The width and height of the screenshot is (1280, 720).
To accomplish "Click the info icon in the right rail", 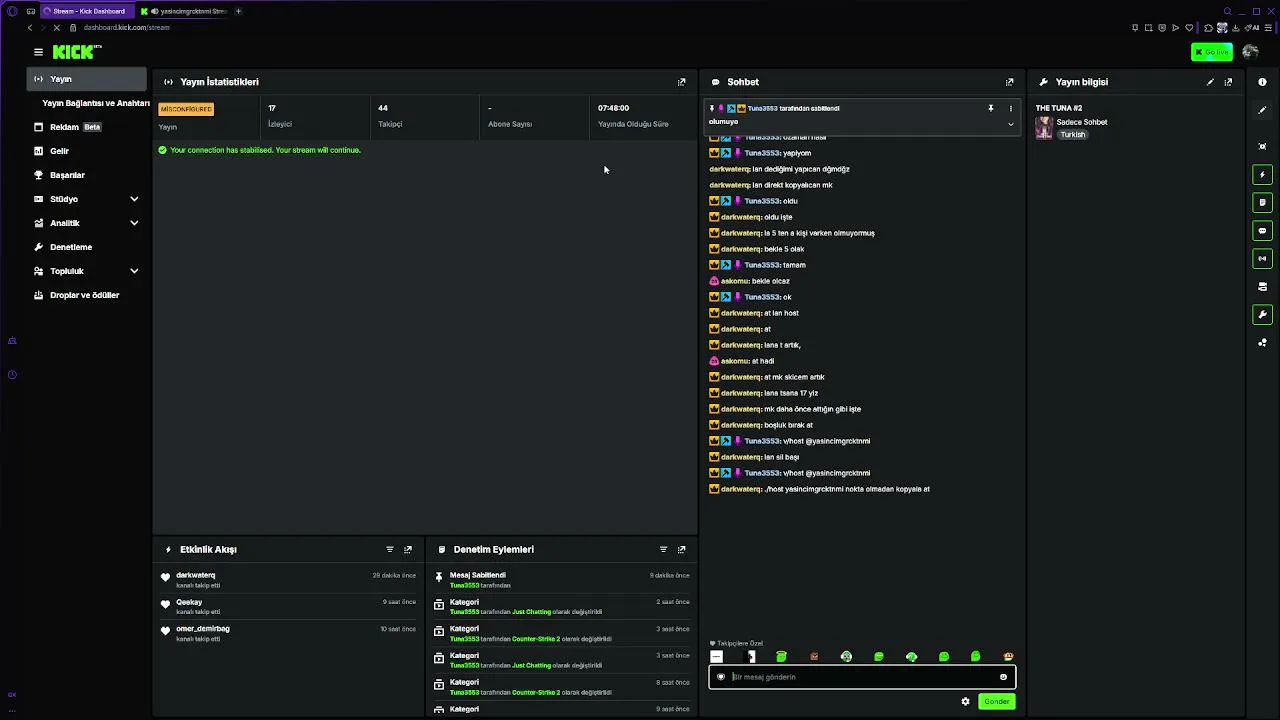I will coord(1262,82).
